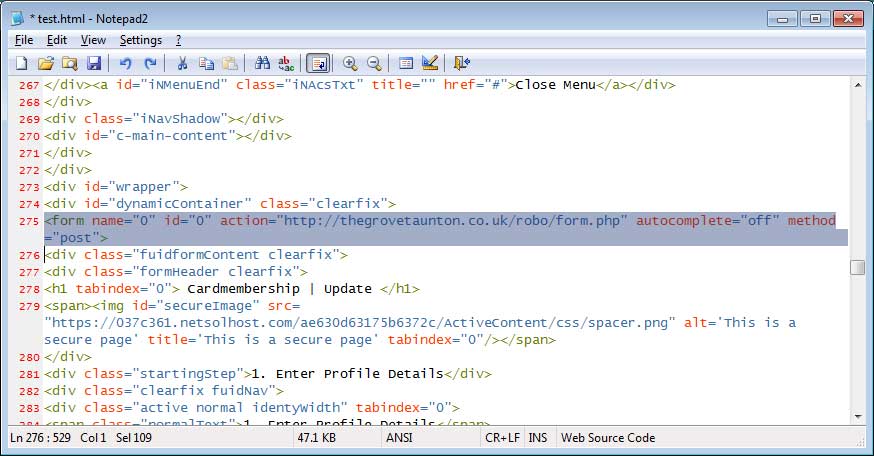Open Find with the binoculars icon

point(263,63)
